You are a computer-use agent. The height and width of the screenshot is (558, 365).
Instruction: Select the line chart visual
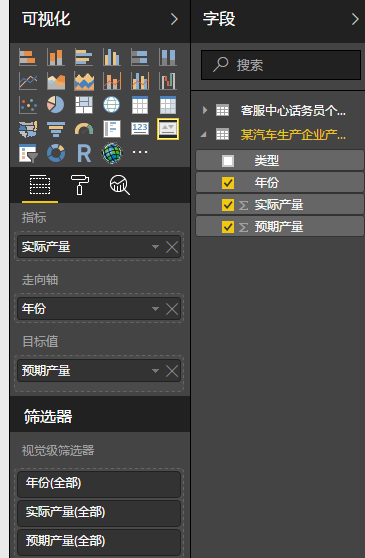(28, 81)
